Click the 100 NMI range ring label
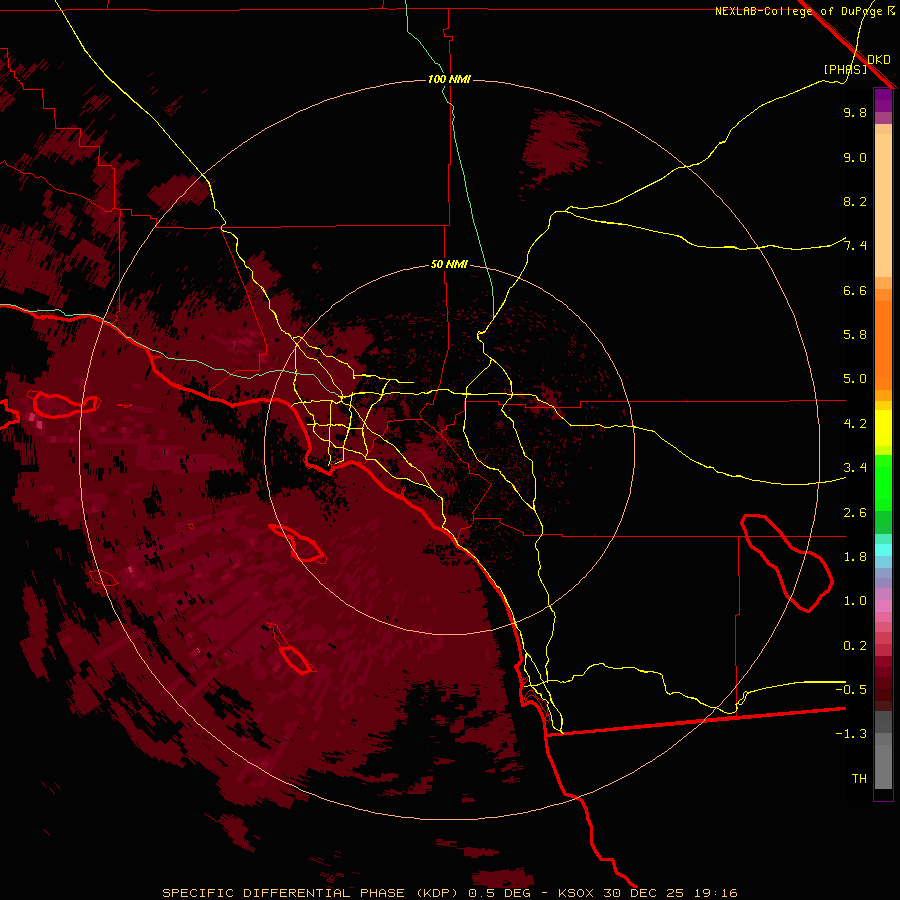 449,79
